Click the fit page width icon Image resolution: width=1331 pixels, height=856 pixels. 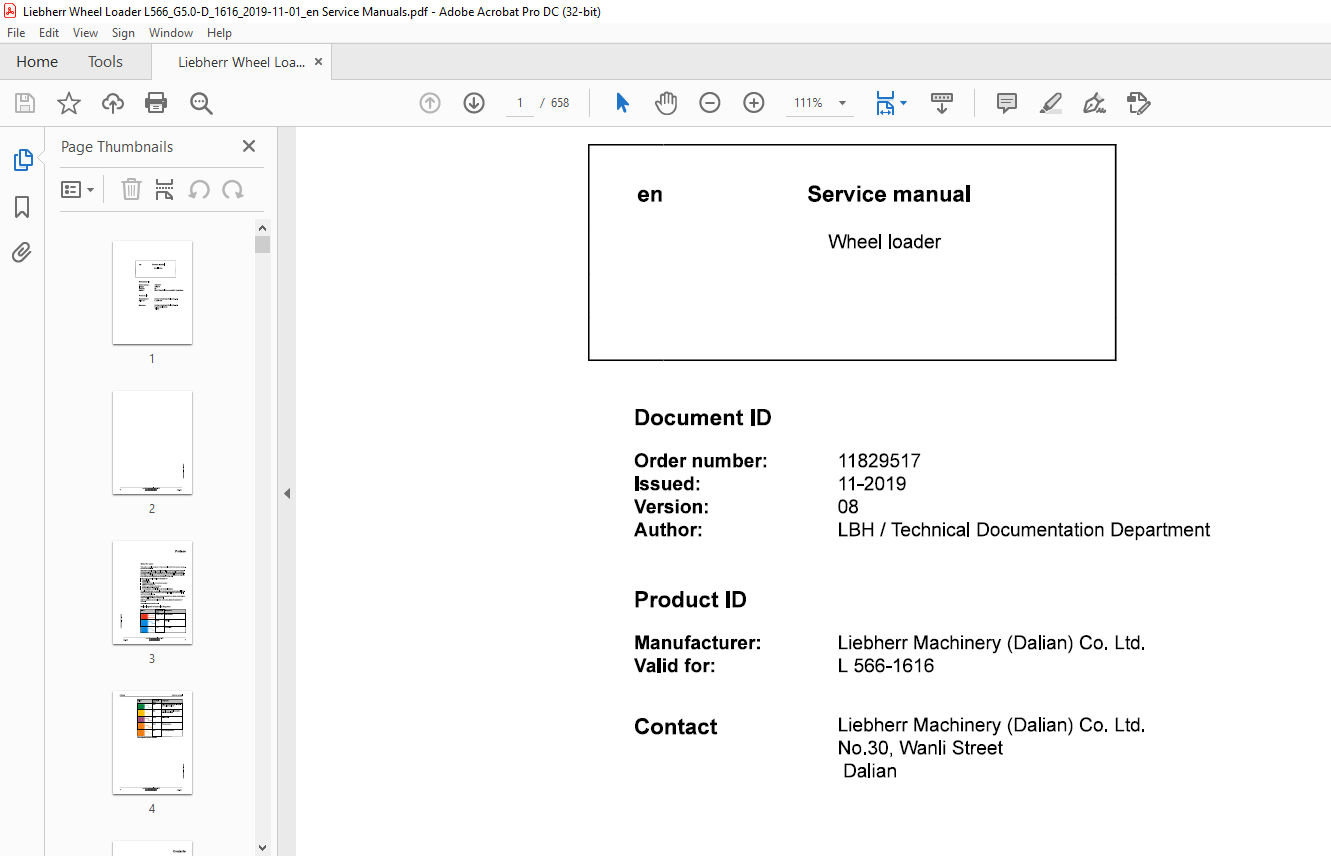pos(885,103)
